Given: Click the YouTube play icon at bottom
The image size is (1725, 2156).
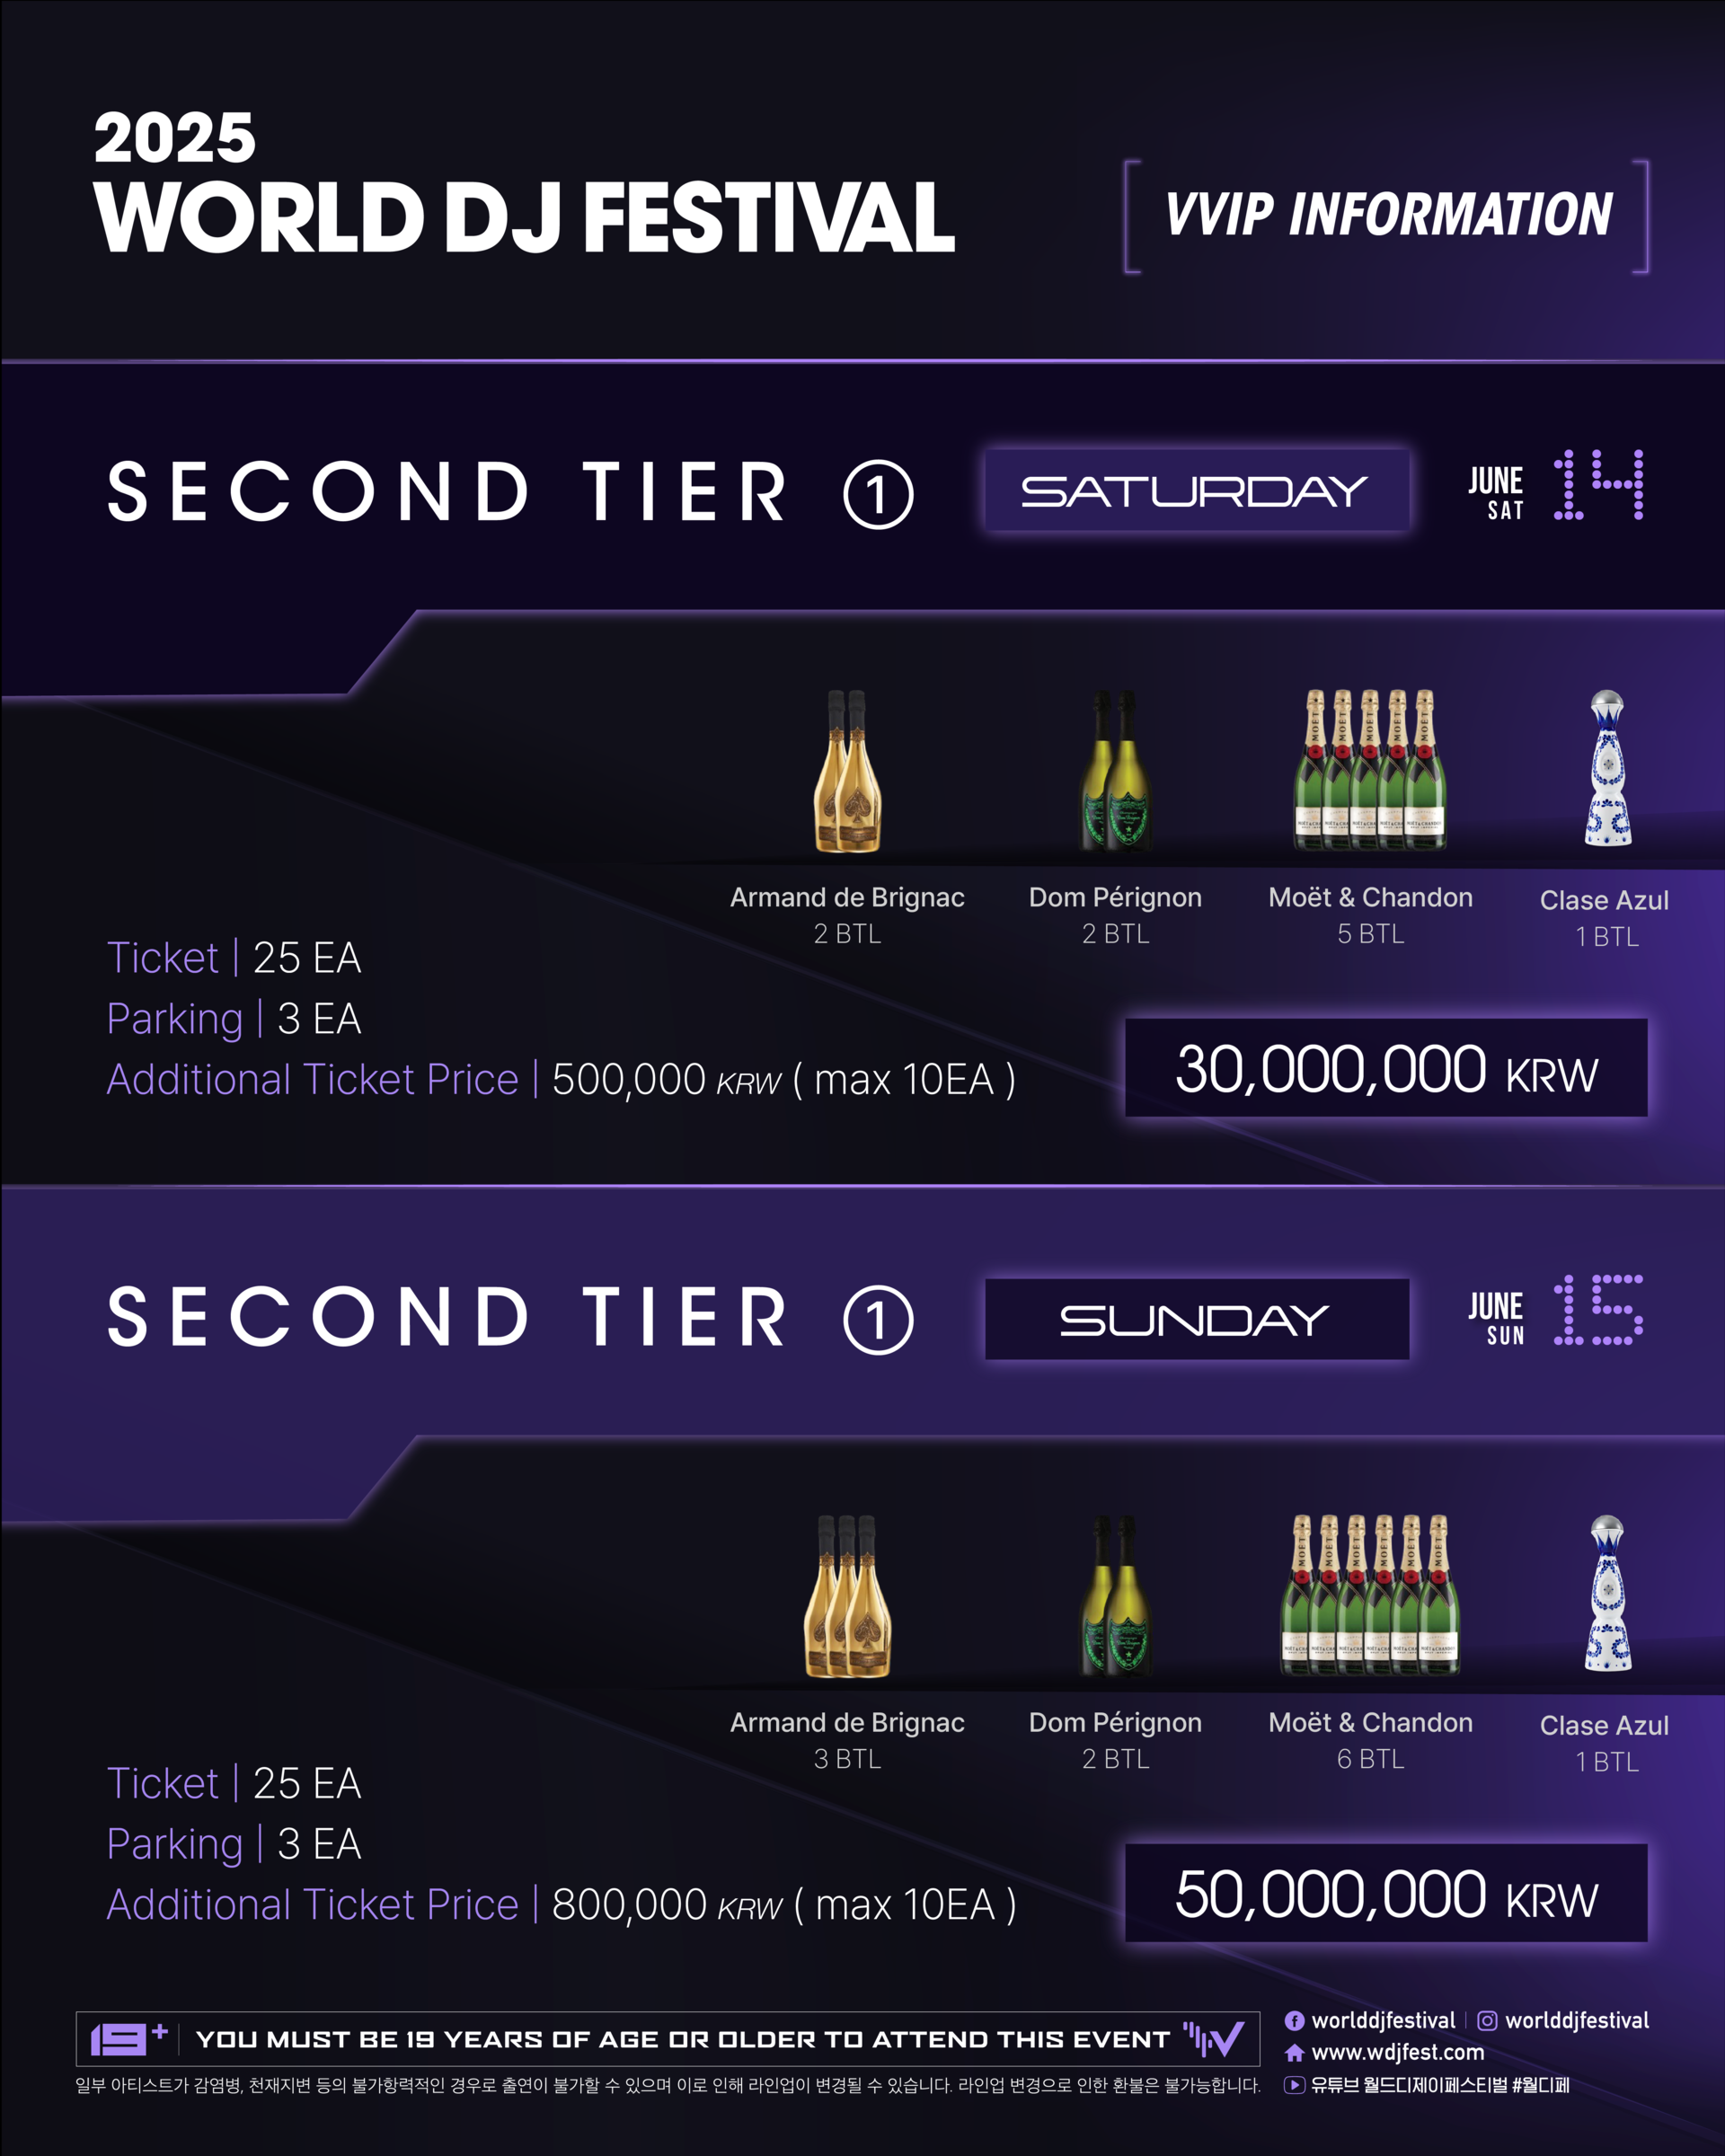Looking at the screenshot, I should tap(1294, 2085).
